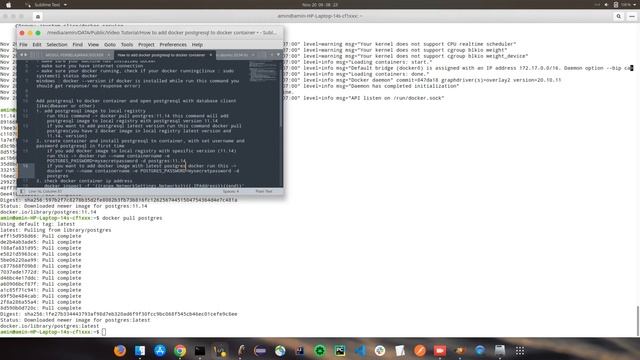Open Firefox from the dock

120,351
